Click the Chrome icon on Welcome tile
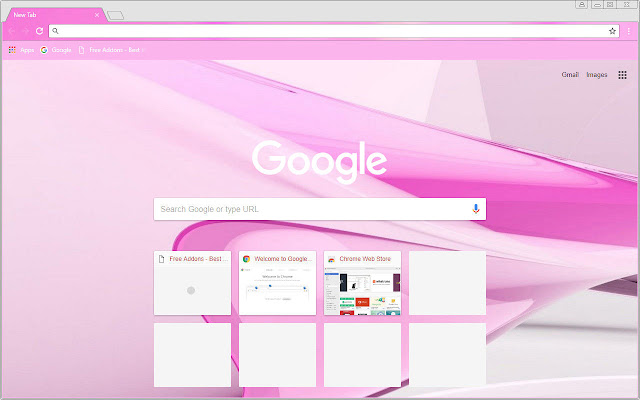This screenshot has width=640, height=400. [247, 259]
